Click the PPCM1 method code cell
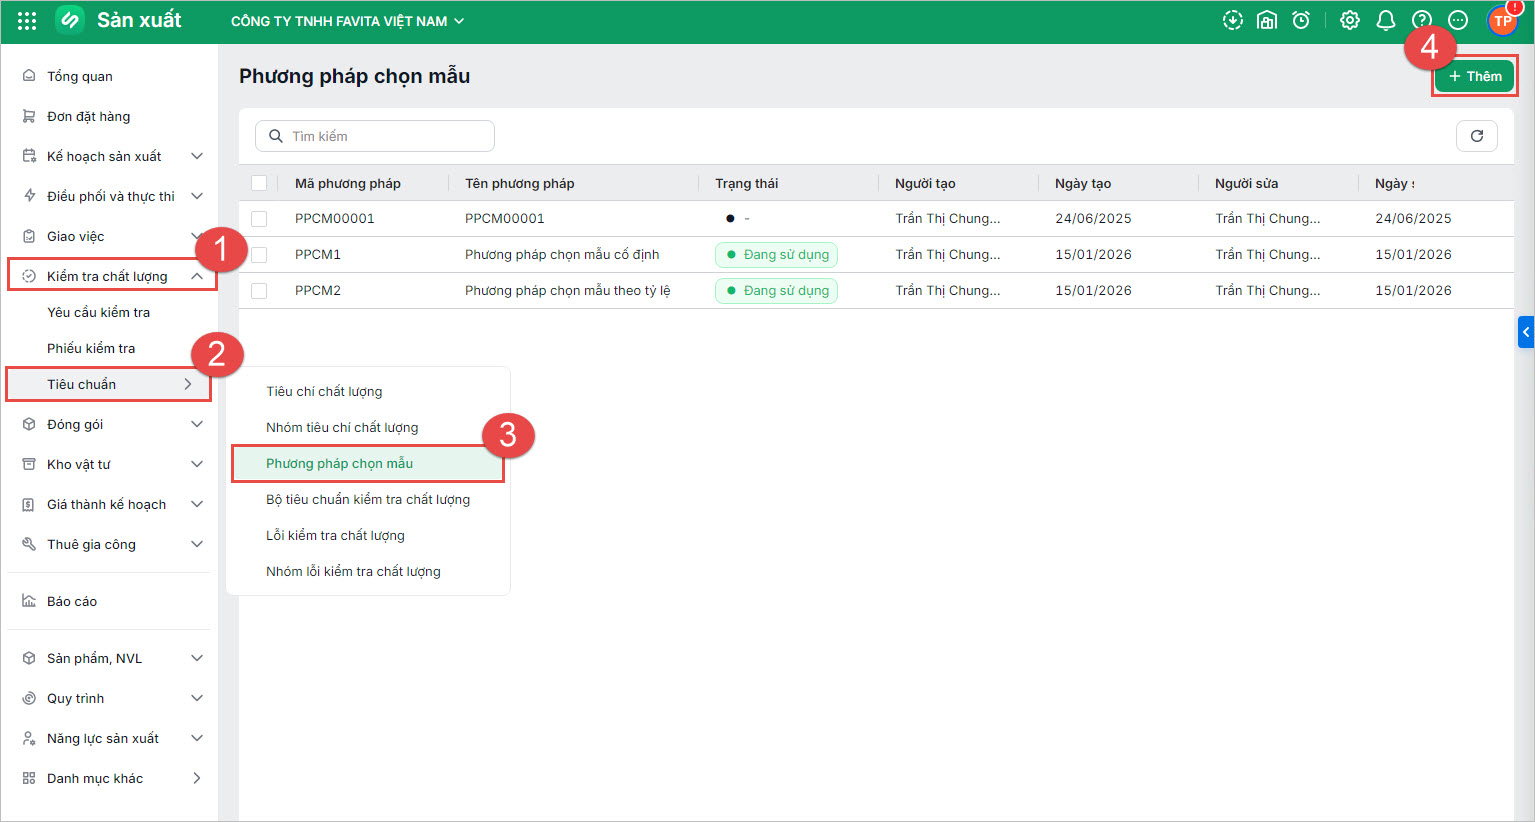The width and height of the screenshot is (1535, 822). coord(318,254)
